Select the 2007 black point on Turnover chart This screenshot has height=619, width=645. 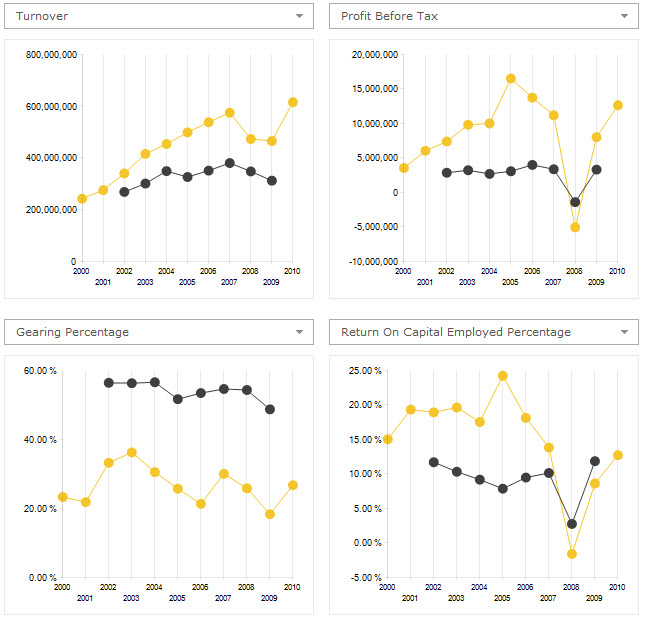pos(230,163)
